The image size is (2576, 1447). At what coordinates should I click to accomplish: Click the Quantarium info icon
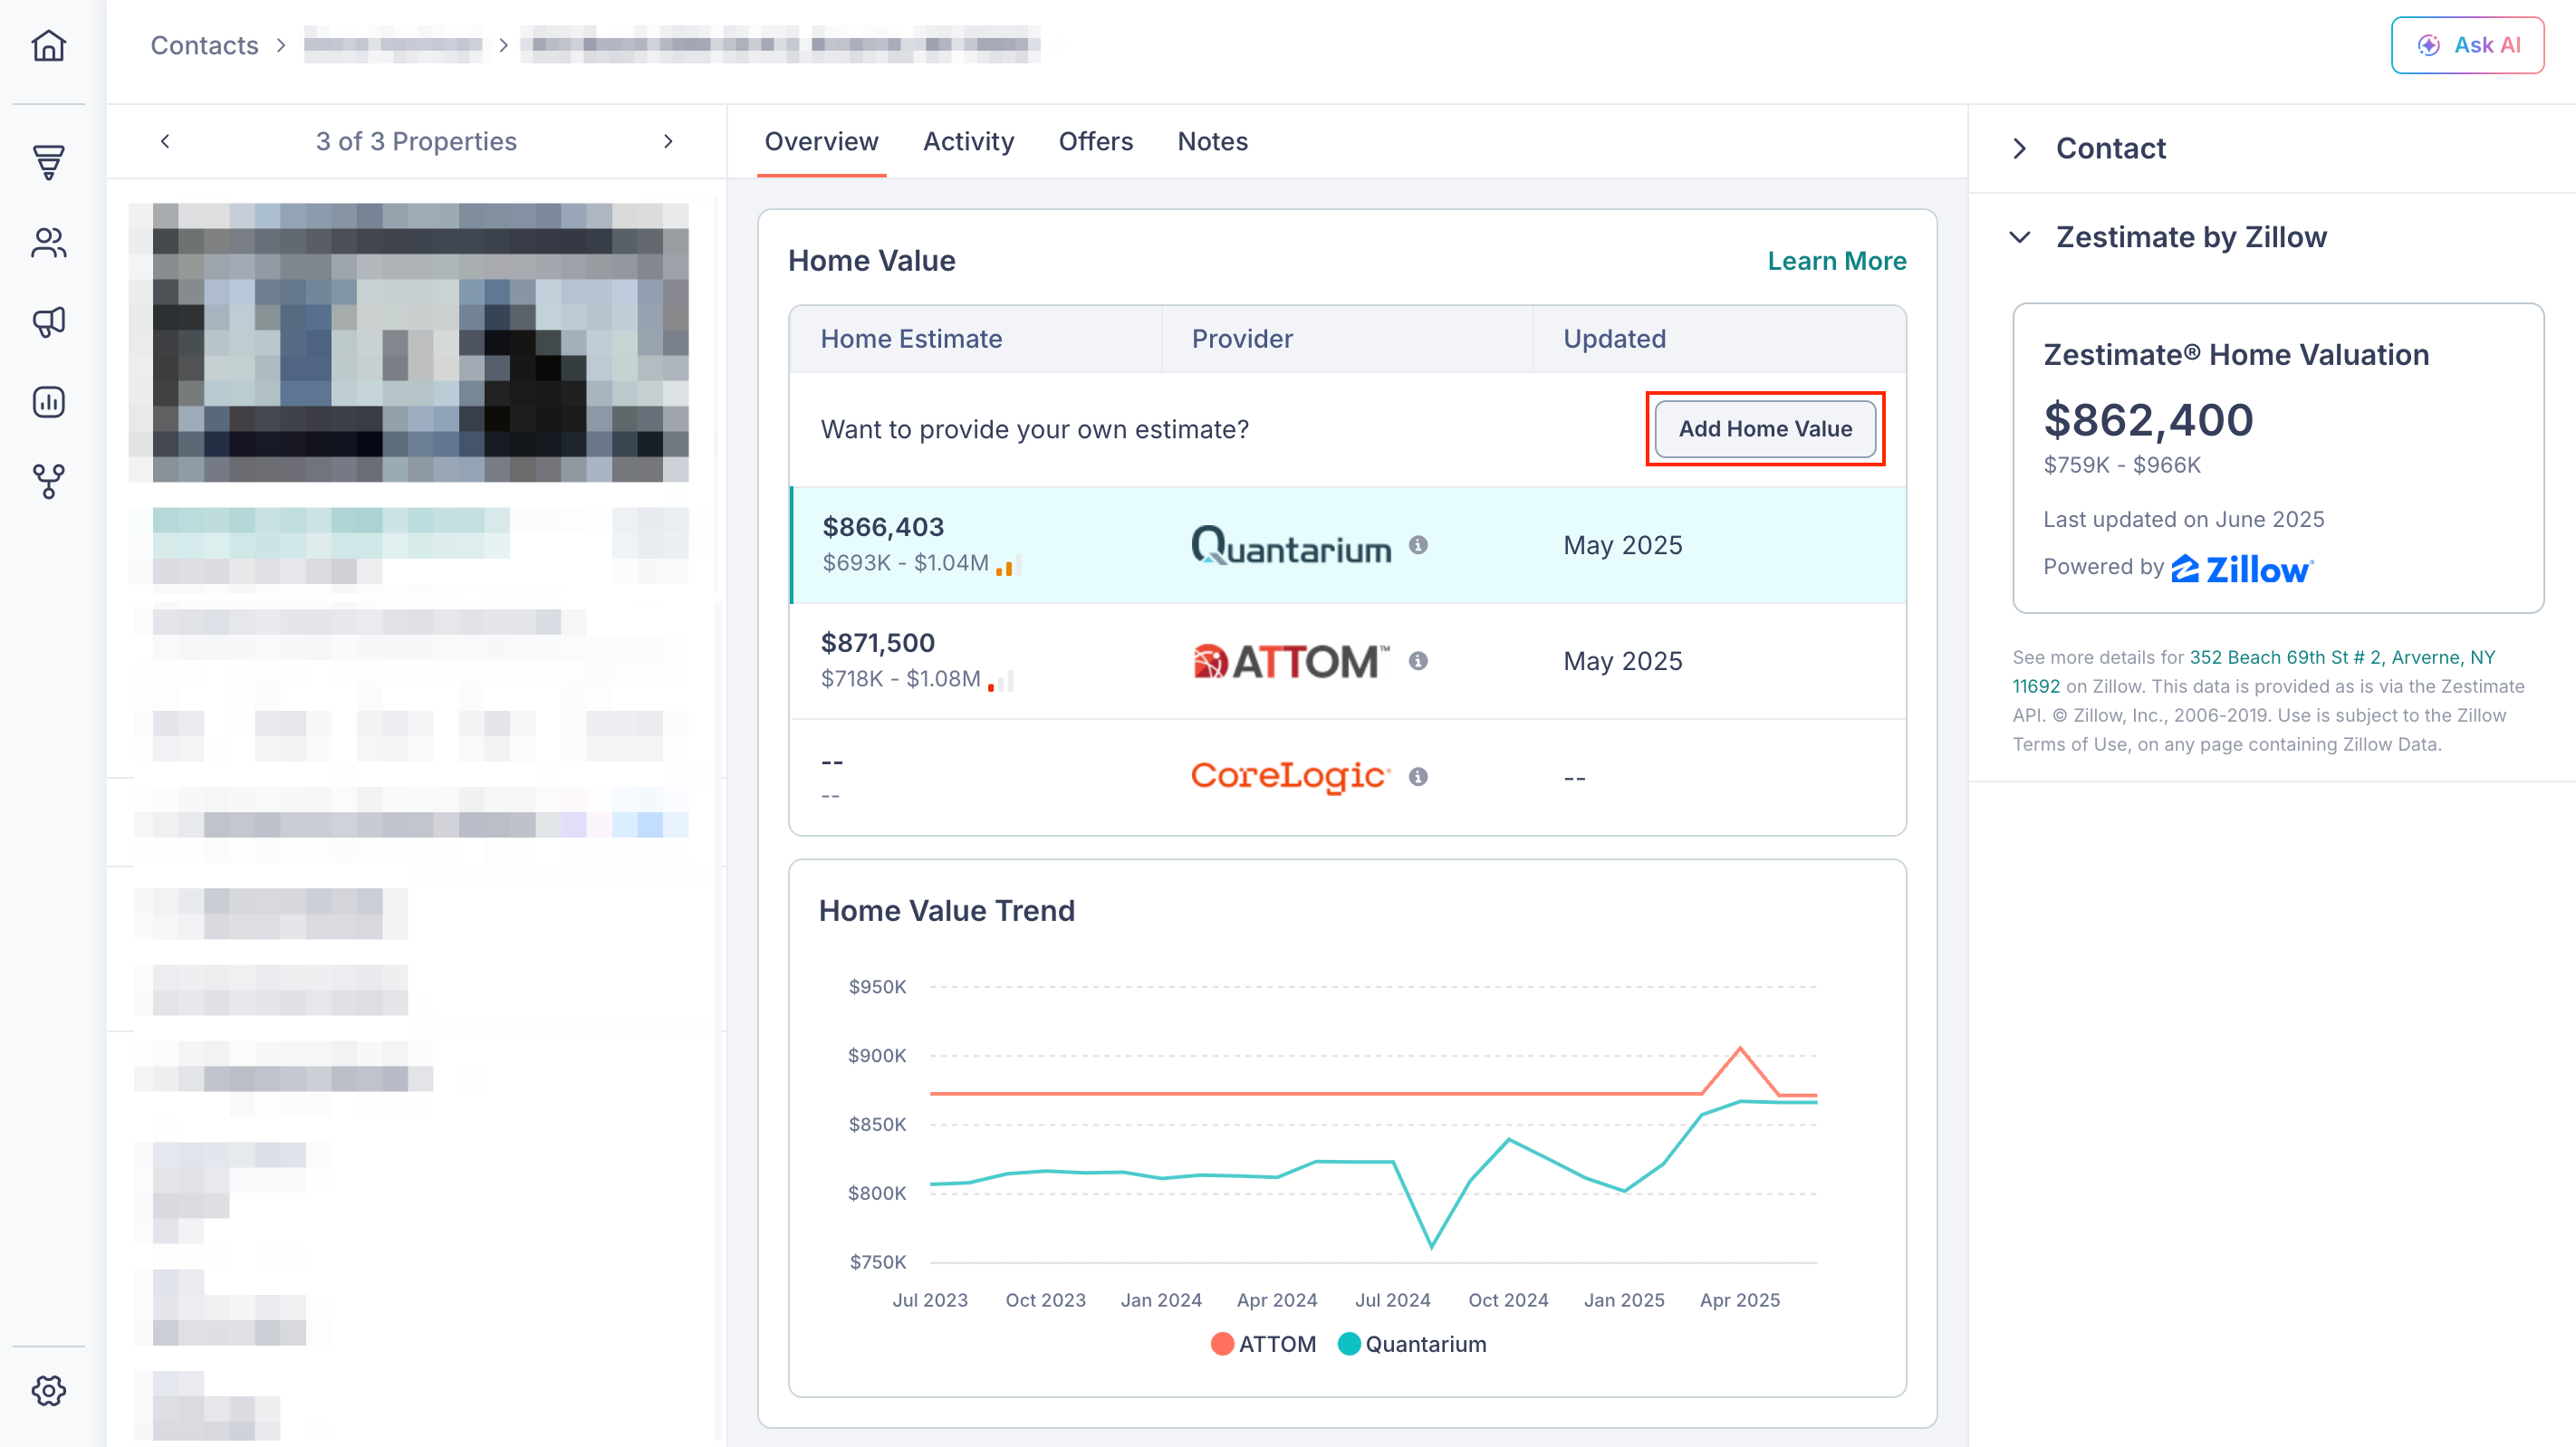(1418, 545)
